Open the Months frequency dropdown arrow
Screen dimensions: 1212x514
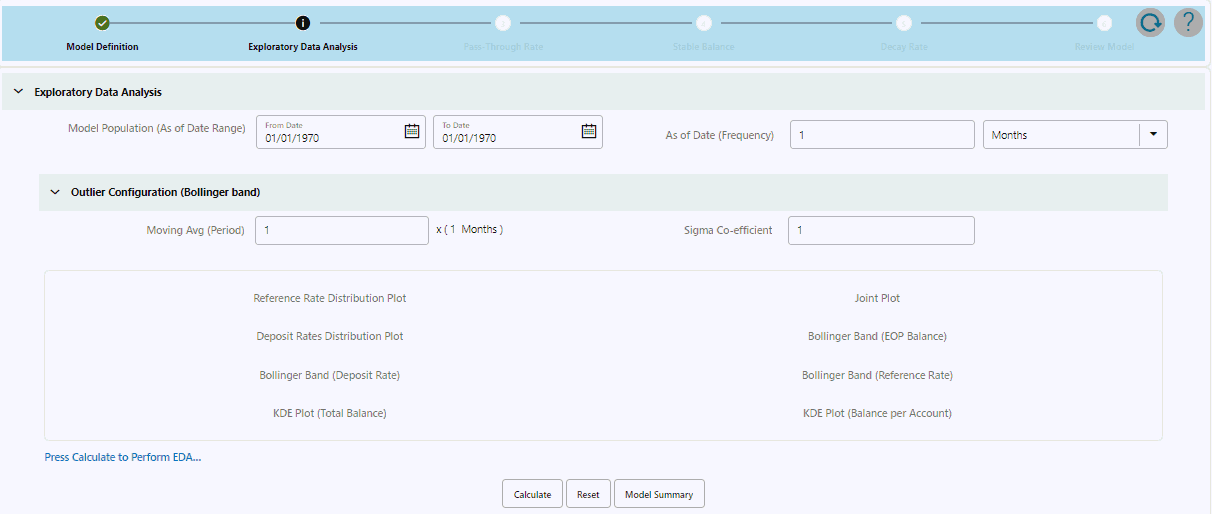(x=1153, y=135)
